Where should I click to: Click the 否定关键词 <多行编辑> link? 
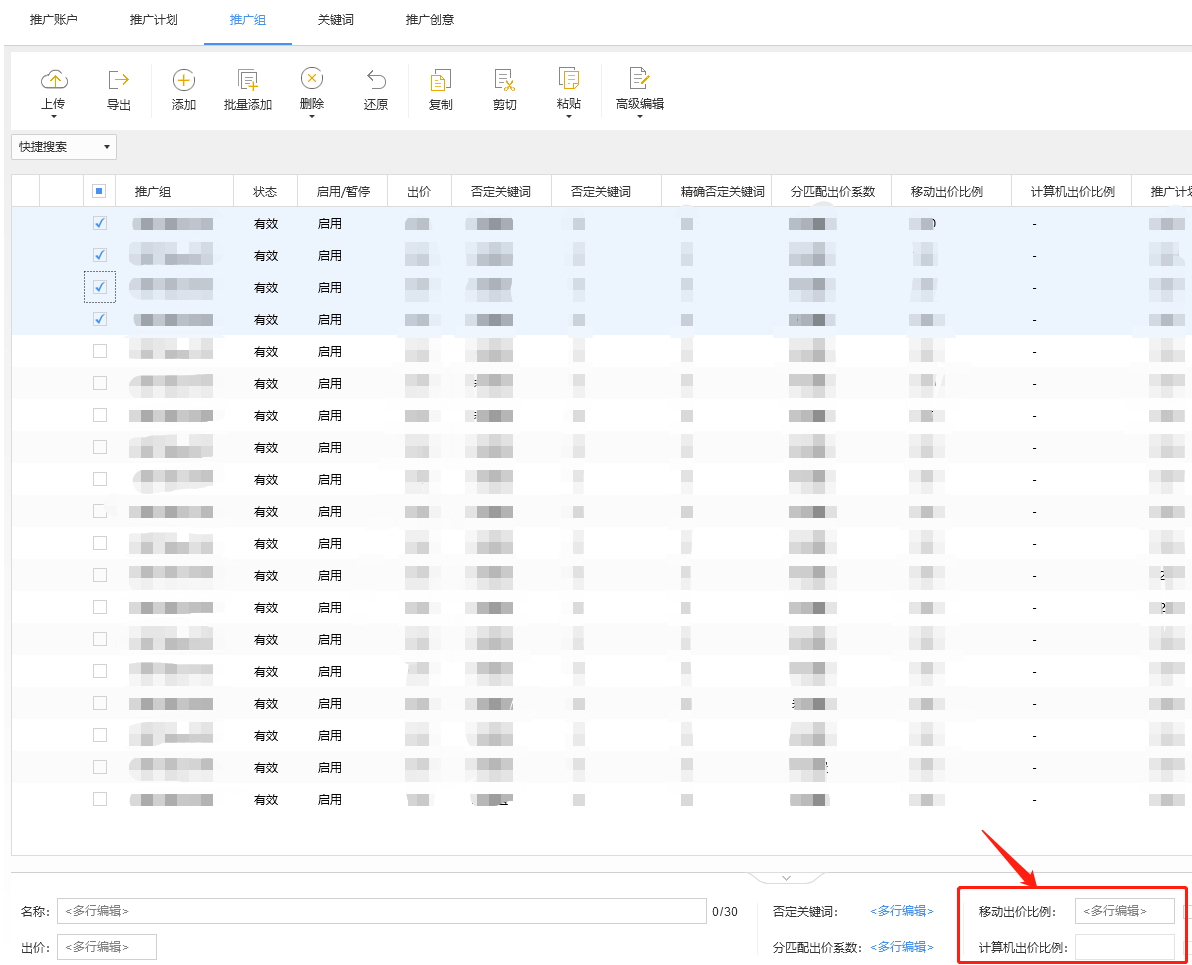tap(902, 911)
